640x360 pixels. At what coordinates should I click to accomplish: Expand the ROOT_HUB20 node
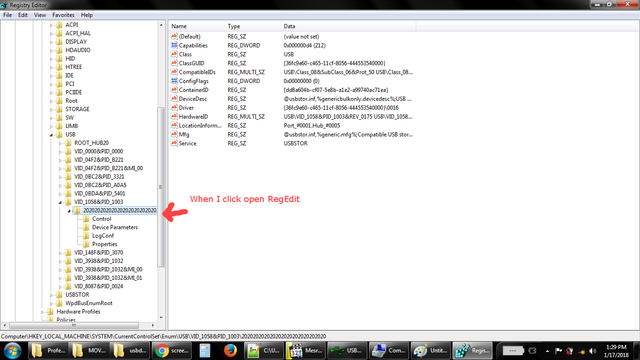[60, 143]
